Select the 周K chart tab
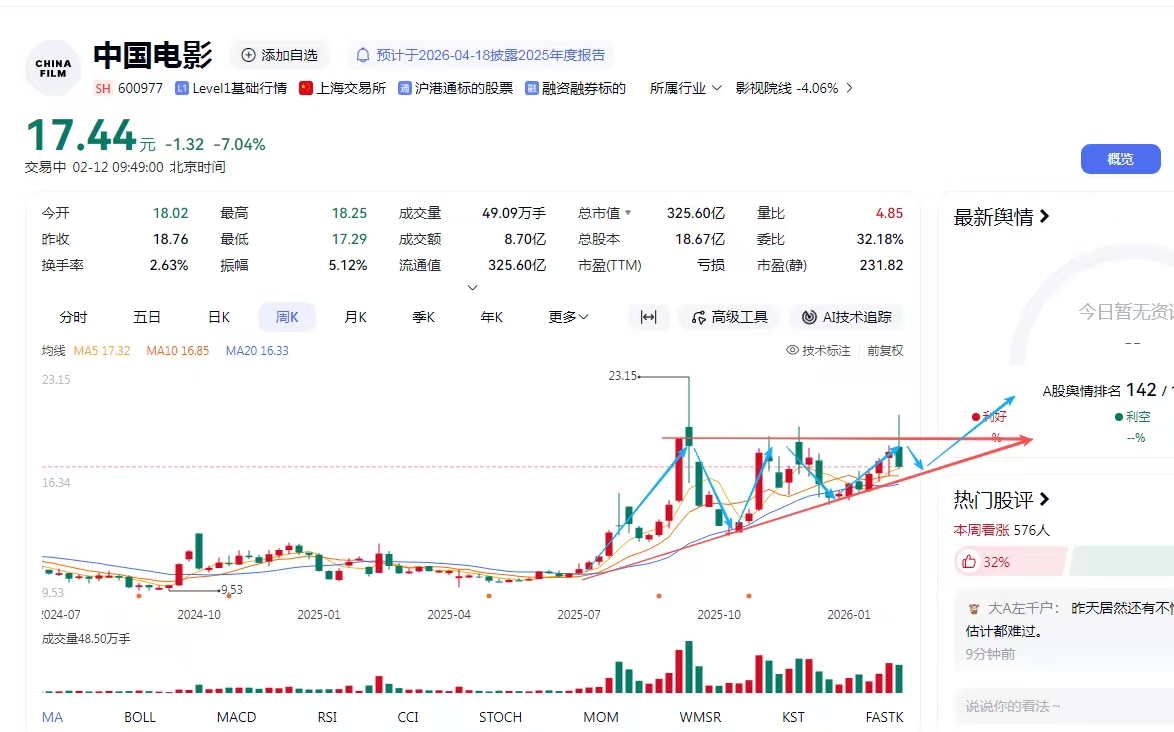Screen dimensions: 1174x732 coord(287,317)
